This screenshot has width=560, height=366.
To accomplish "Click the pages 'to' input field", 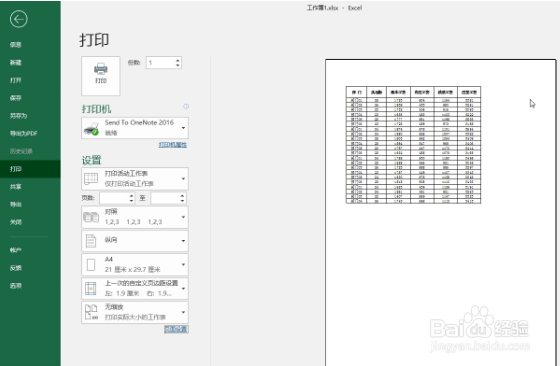I will coord(165,198).
